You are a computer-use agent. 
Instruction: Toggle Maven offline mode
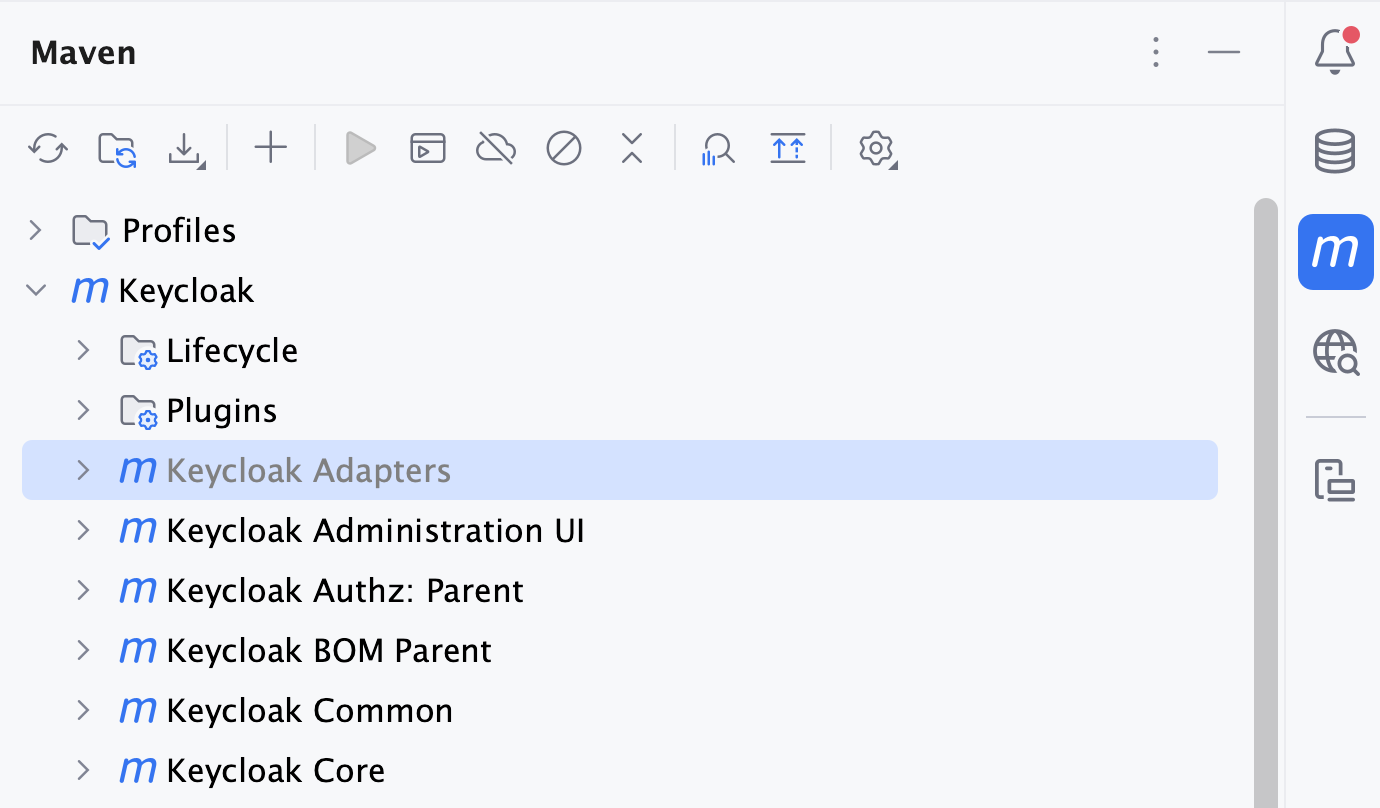pyautogui.click(x=495, y=148)
